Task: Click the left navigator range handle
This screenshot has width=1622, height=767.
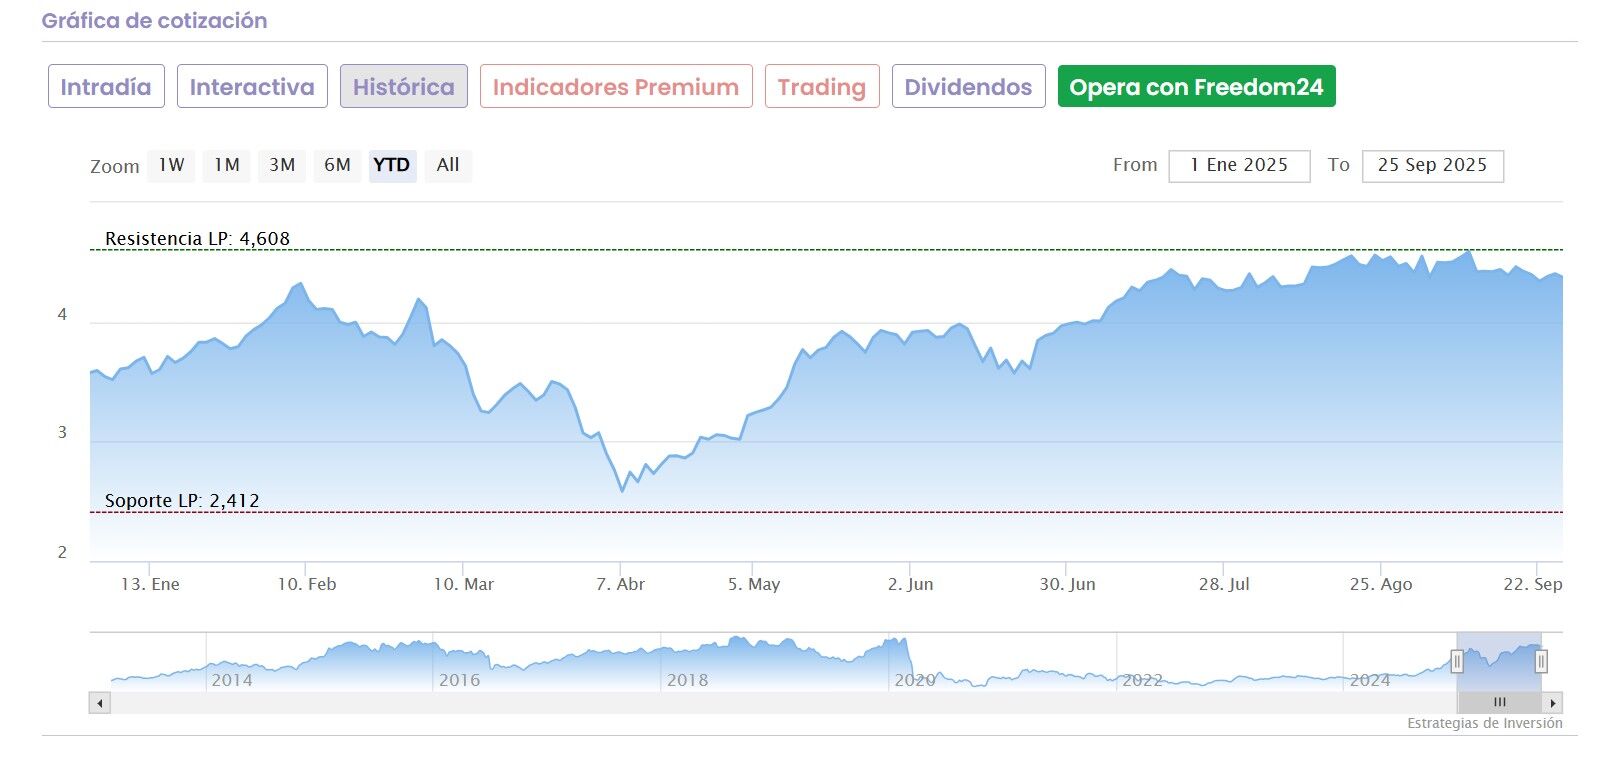Action: click(1457, 661)
